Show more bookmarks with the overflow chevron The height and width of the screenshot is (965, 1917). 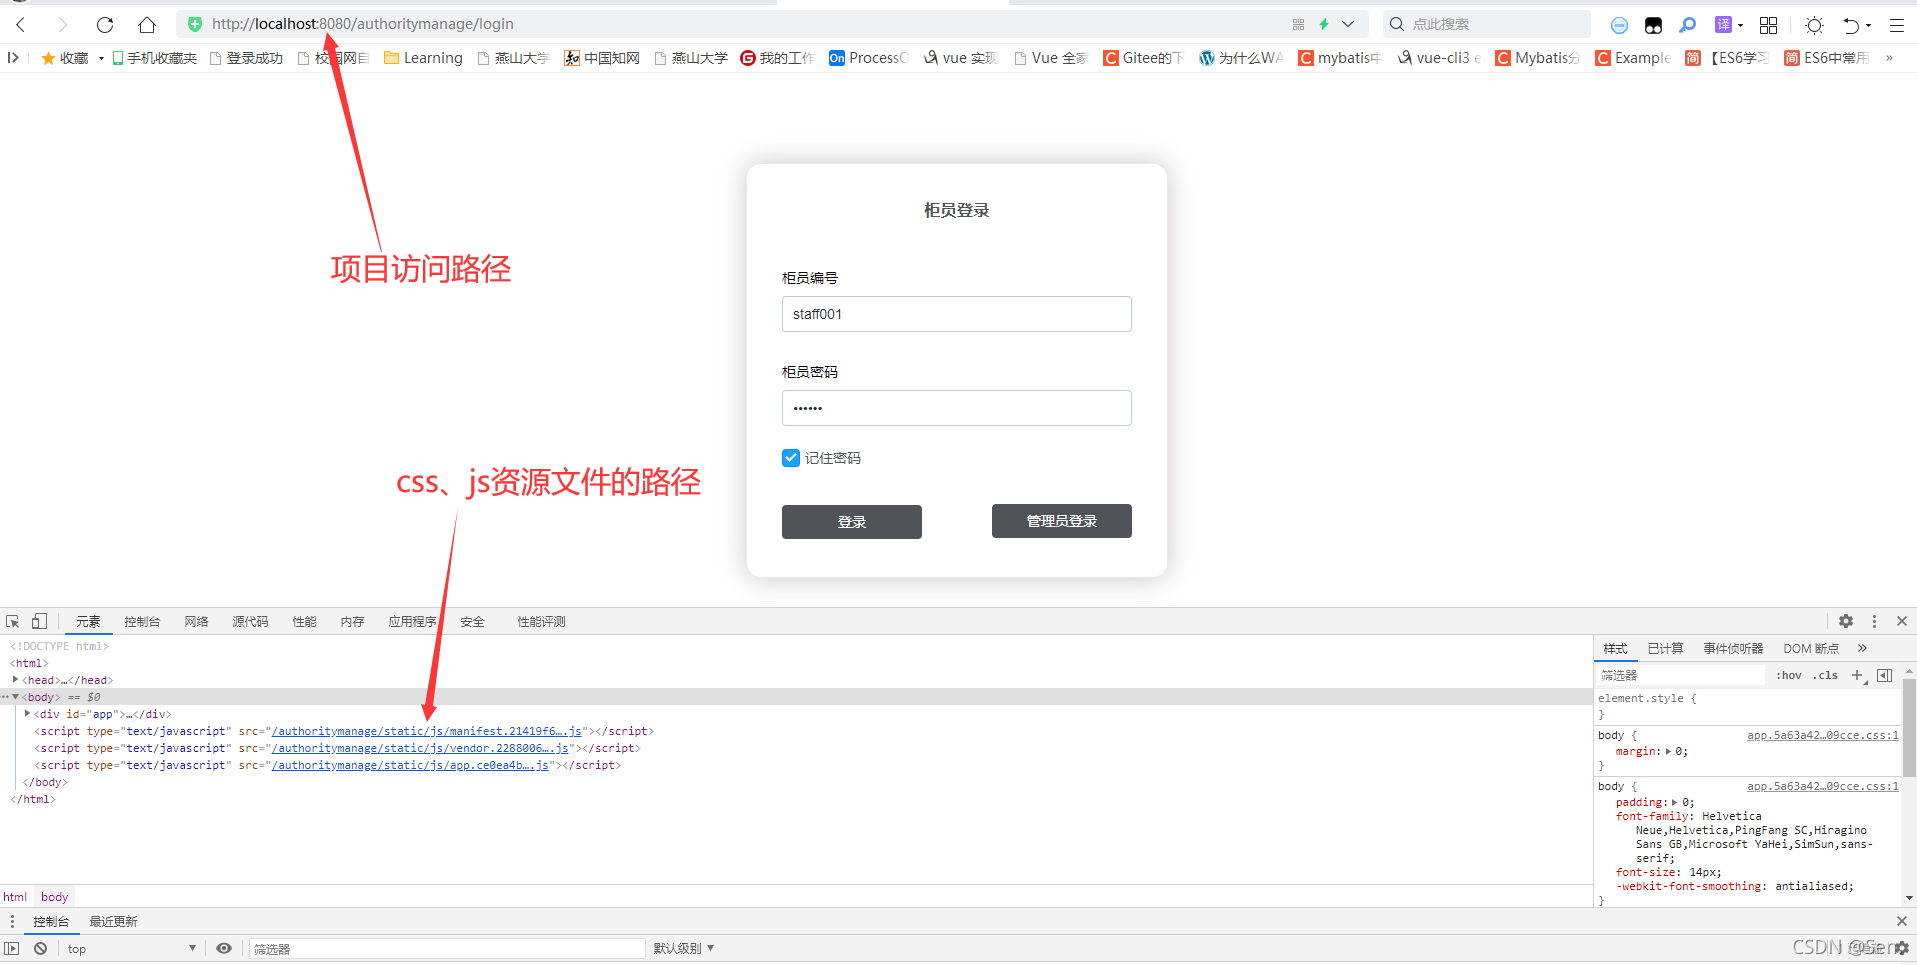click(x=1889, y=58)
